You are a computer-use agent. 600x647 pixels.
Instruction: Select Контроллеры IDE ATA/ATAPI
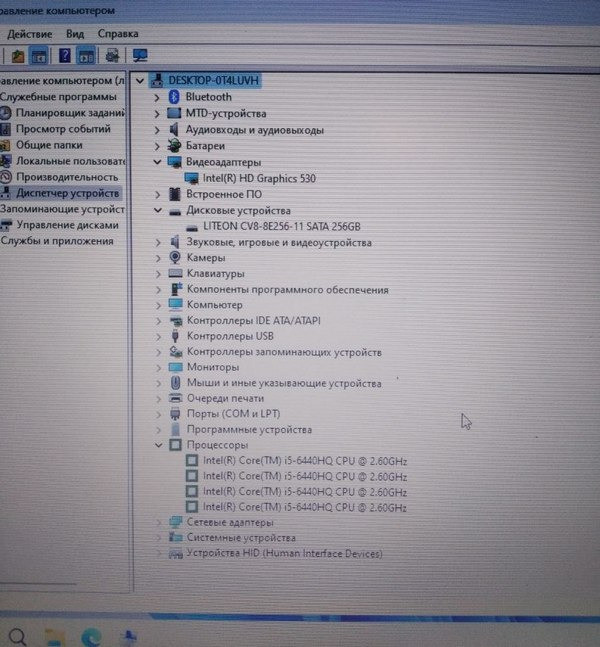254,320
